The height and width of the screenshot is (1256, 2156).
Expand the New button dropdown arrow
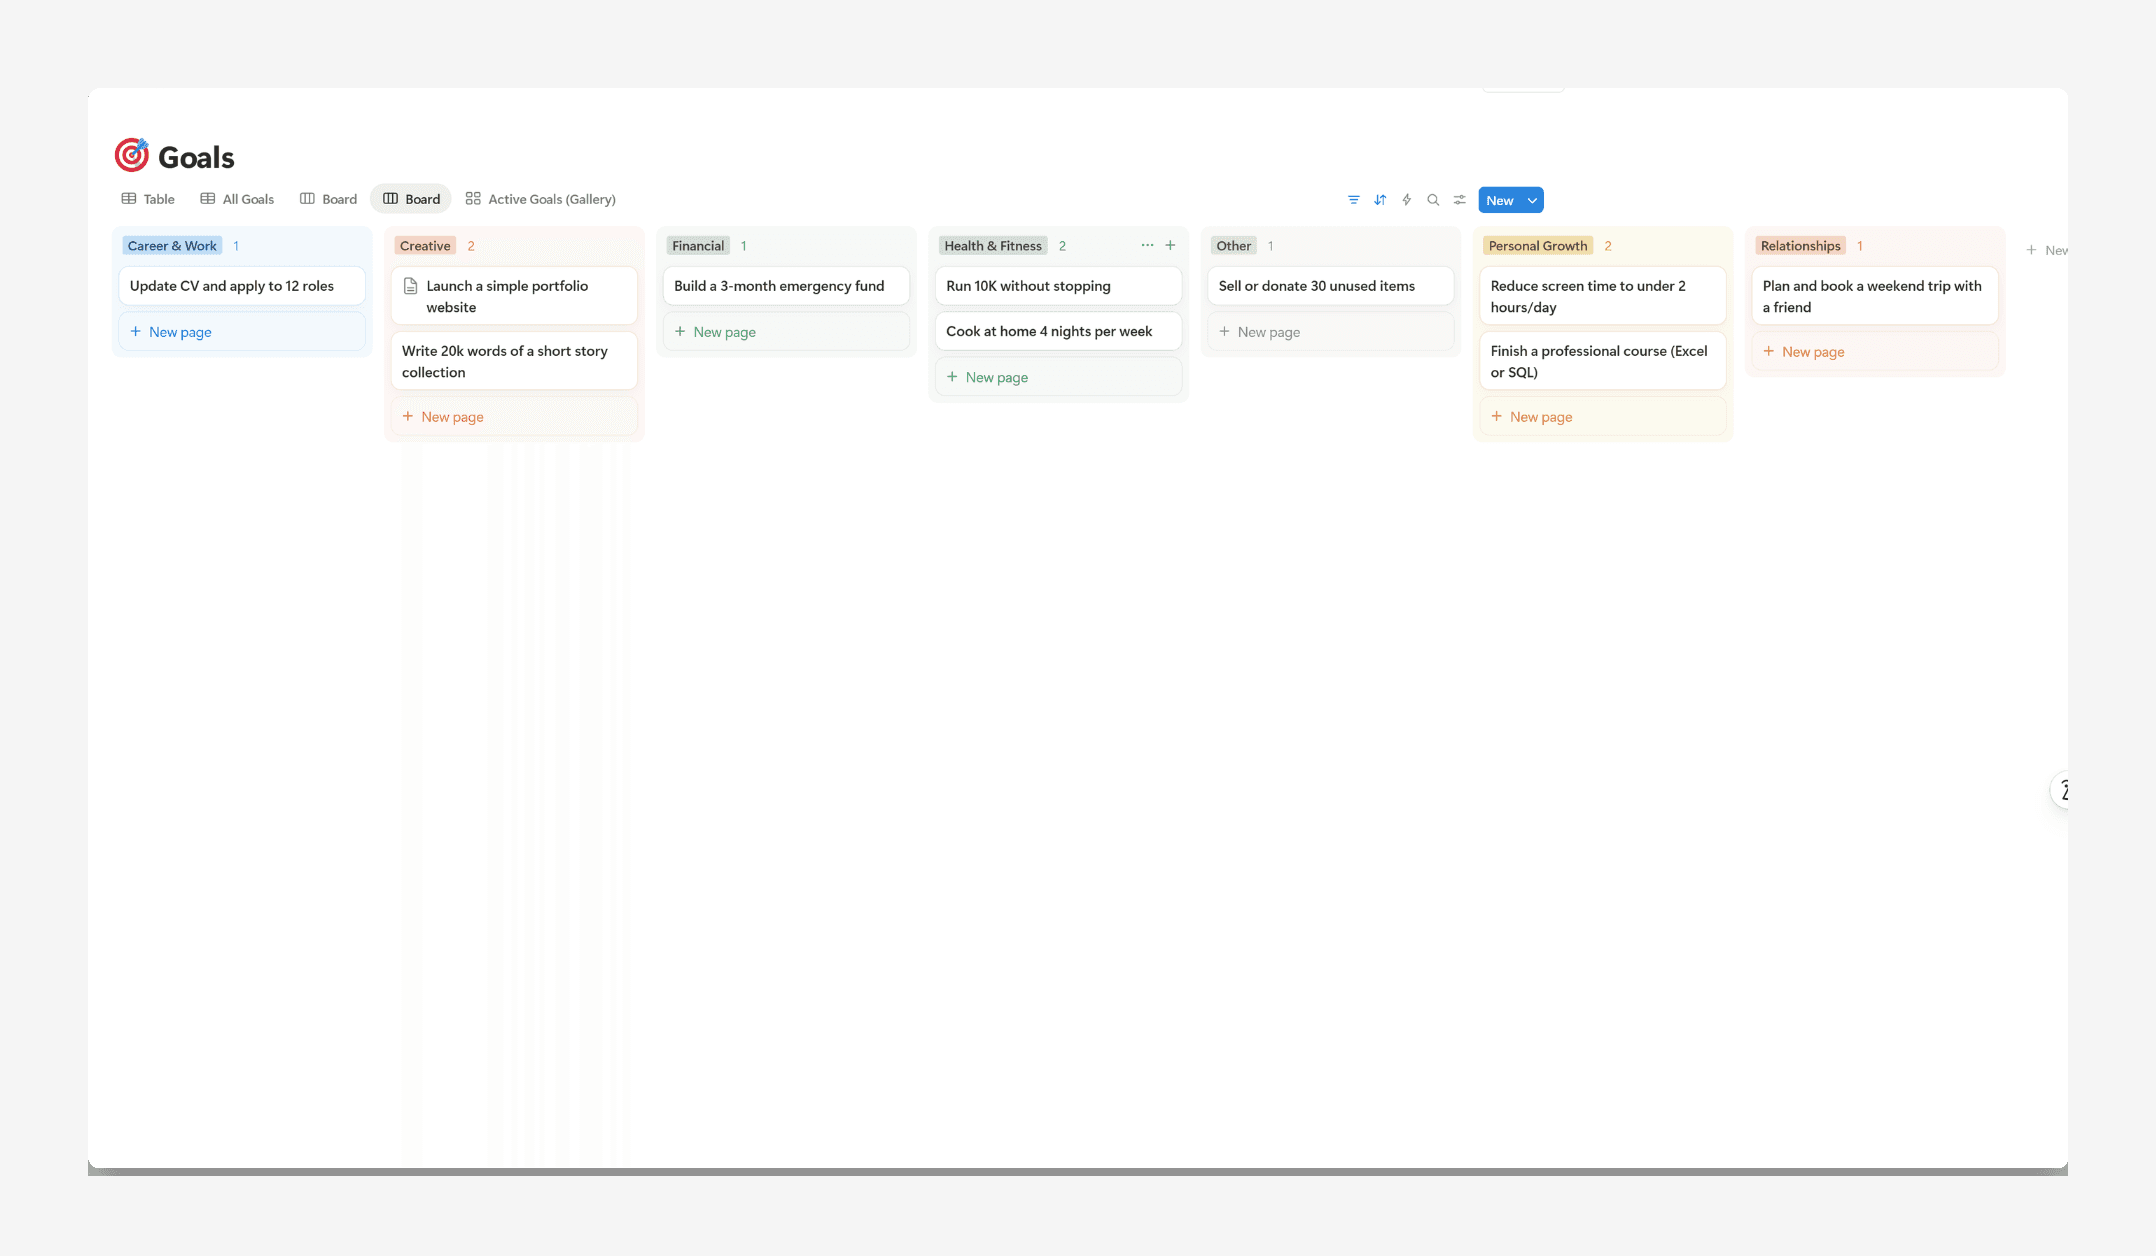(x=1532, y=200)
